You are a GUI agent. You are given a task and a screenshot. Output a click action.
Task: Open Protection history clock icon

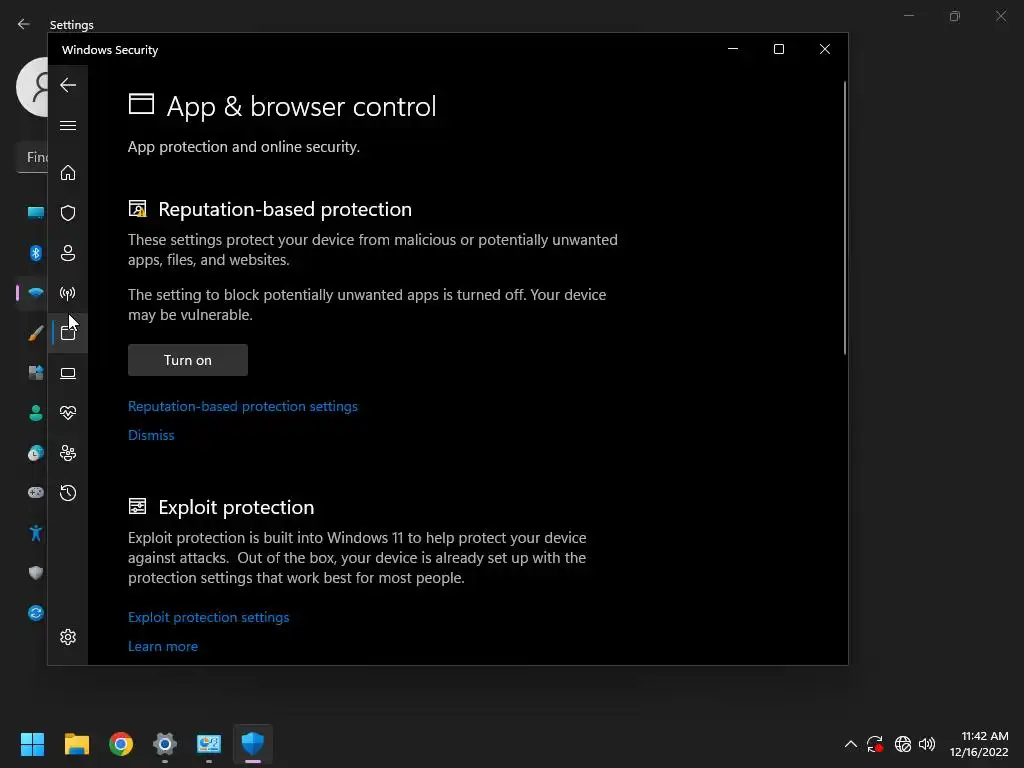68,493
